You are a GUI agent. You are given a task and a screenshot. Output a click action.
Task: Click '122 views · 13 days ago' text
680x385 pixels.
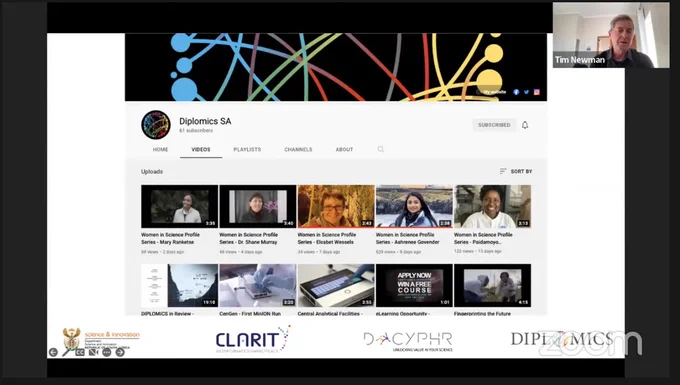click(x=478, y=252)
